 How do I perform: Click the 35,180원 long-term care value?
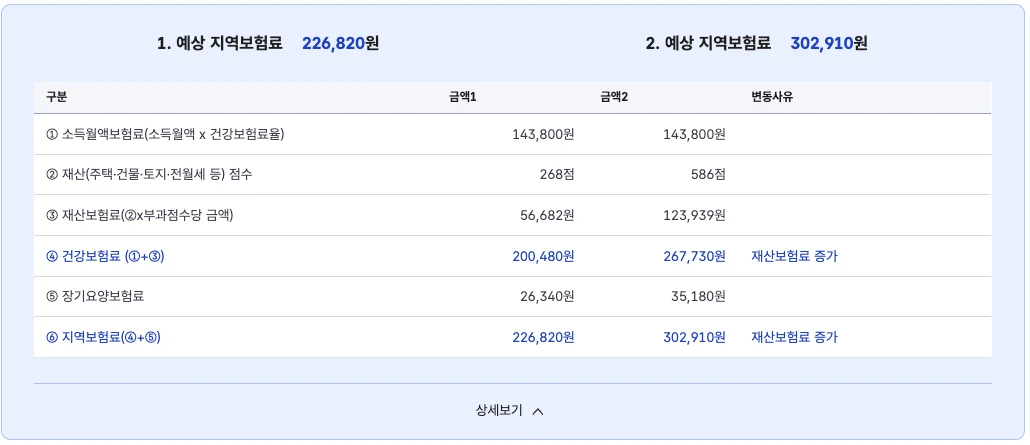(x=698, y=296)
